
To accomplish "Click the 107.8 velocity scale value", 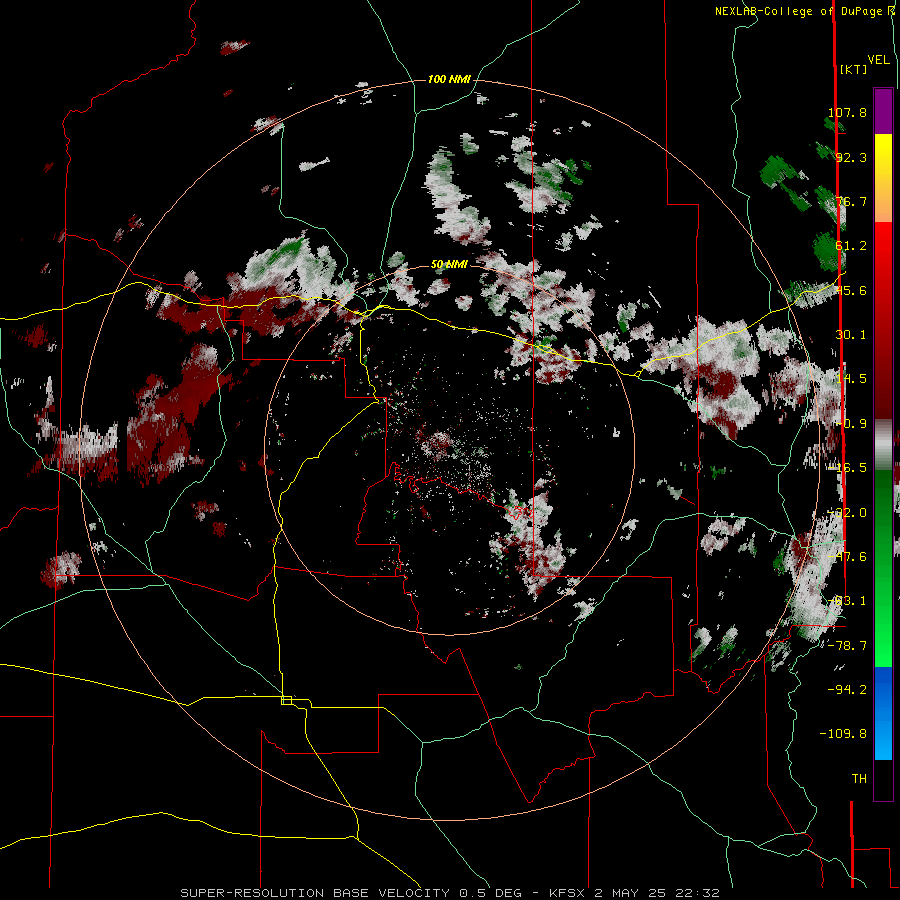I will click(847, 112).
